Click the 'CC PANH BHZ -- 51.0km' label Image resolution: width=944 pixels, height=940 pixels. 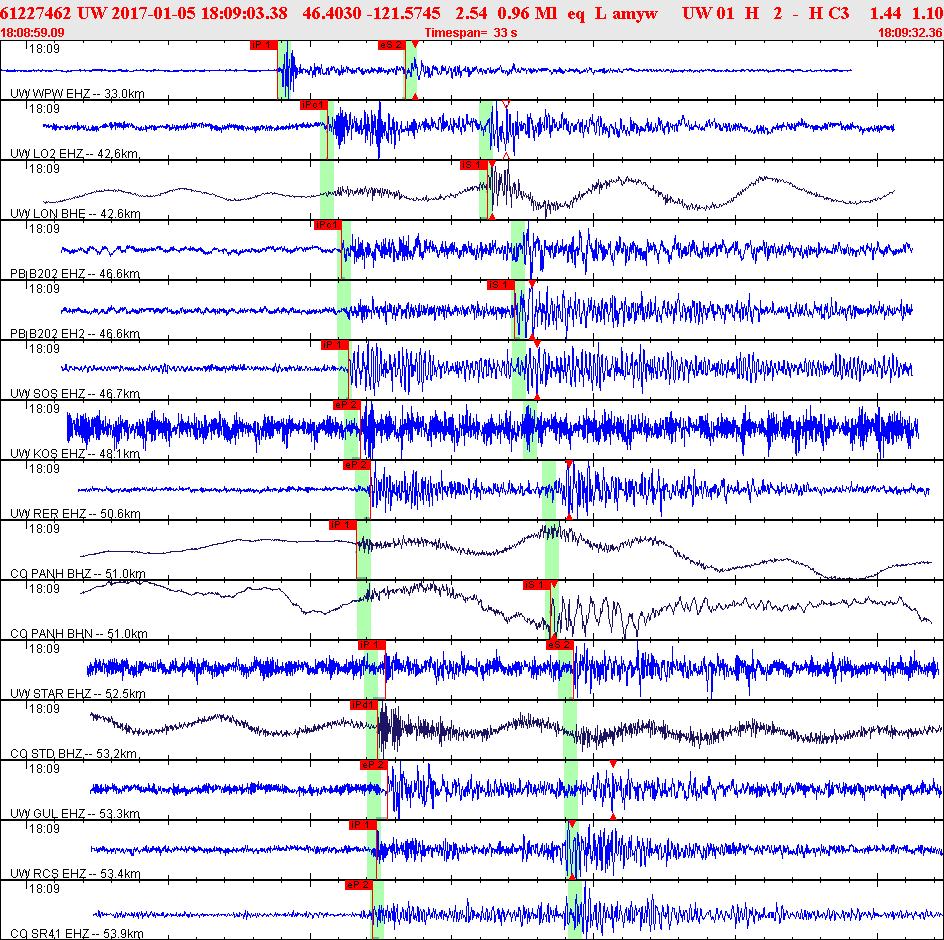[x=78, y=573]
